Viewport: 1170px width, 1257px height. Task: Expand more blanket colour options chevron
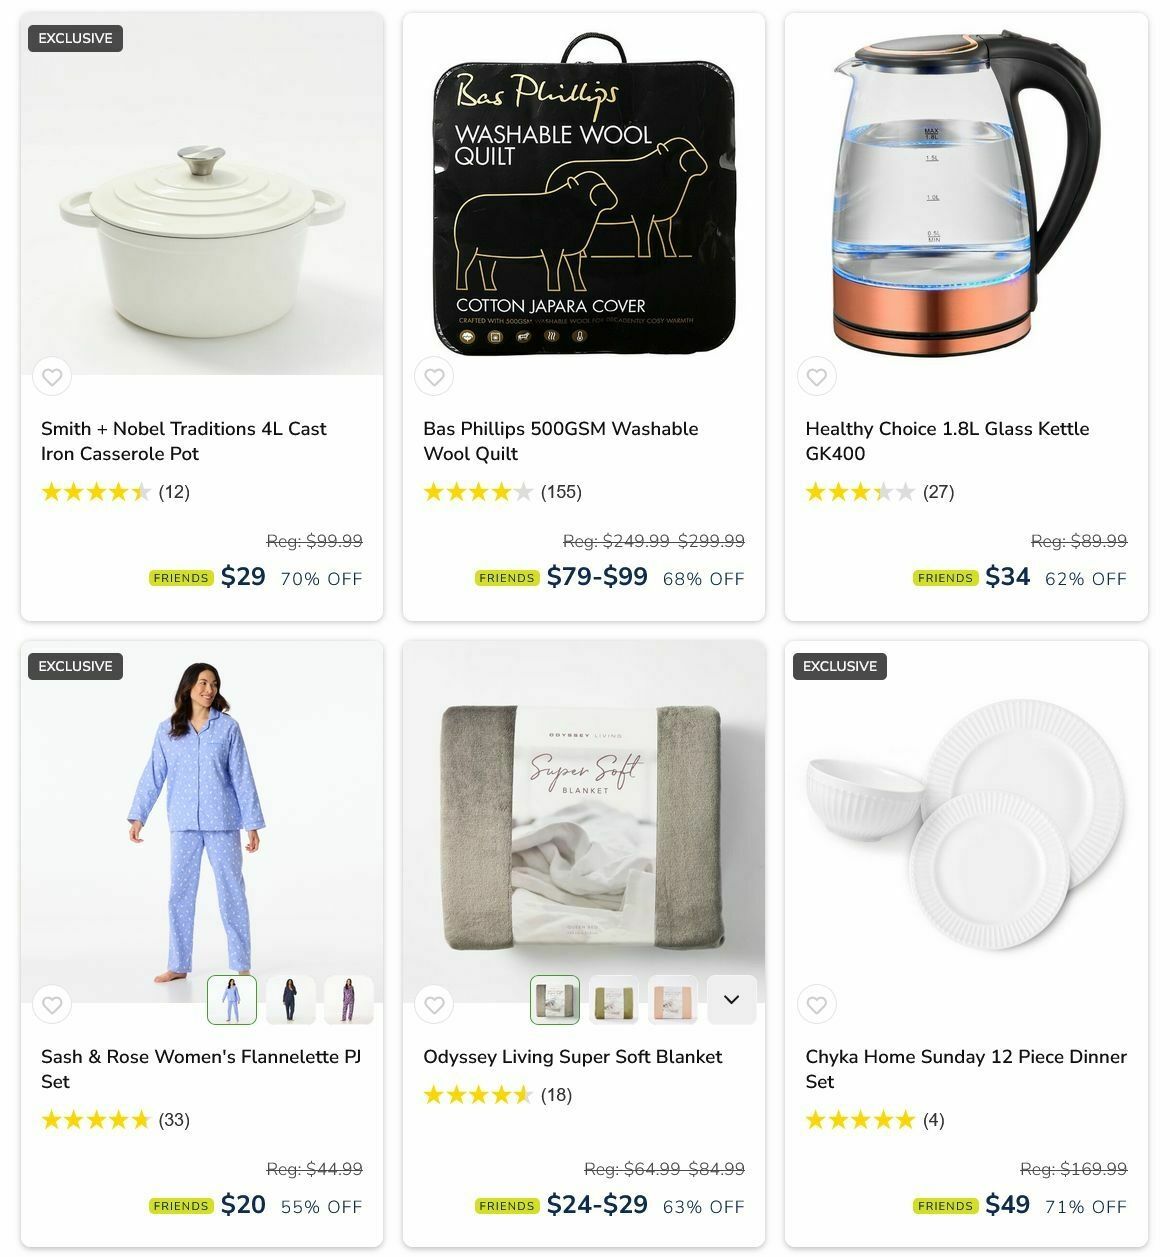click(x=732, y=1000)
